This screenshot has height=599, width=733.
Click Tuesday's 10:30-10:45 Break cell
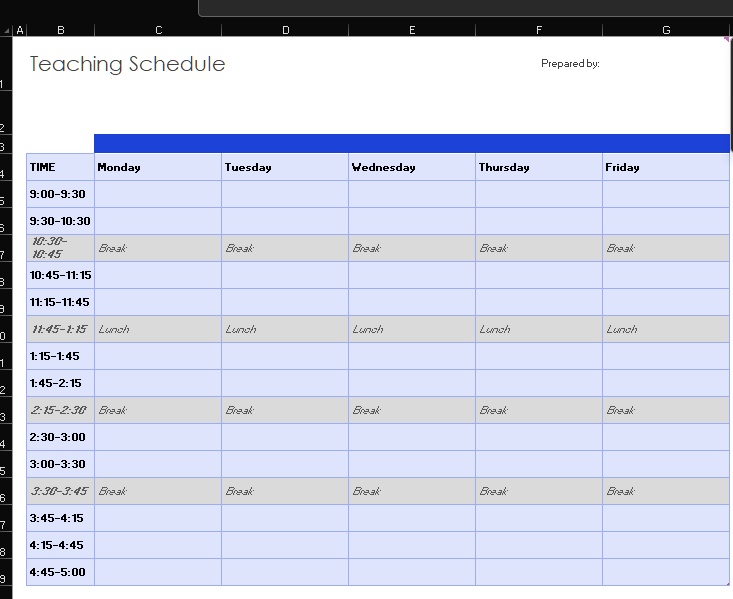(x=285, y=248)
